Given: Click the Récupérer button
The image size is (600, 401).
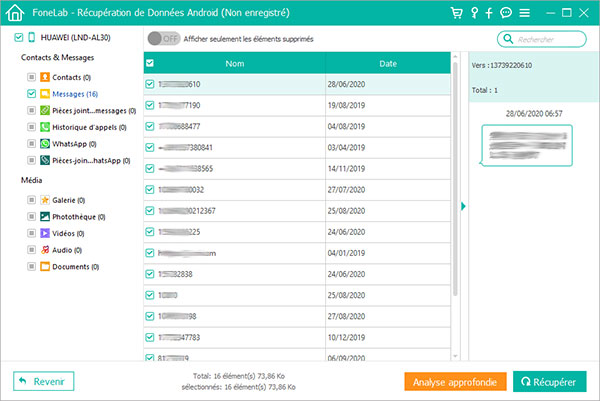Looking at the screenshot, I should click(551, 381).
